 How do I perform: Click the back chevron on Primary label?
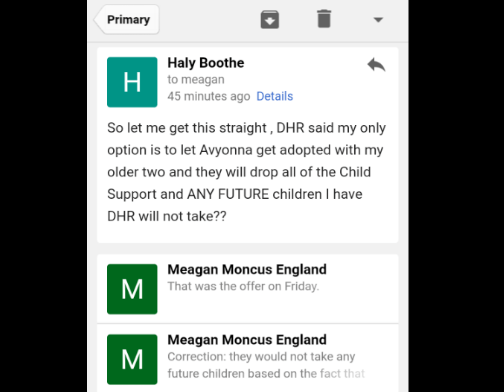tap(97, 20)
